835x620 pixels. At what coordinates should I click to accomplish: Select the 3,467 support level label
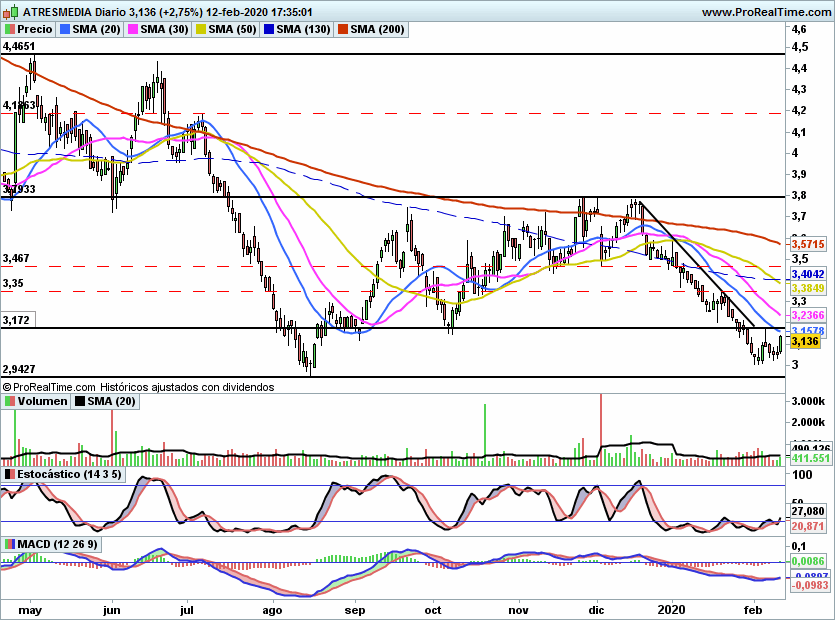point(16,258)
